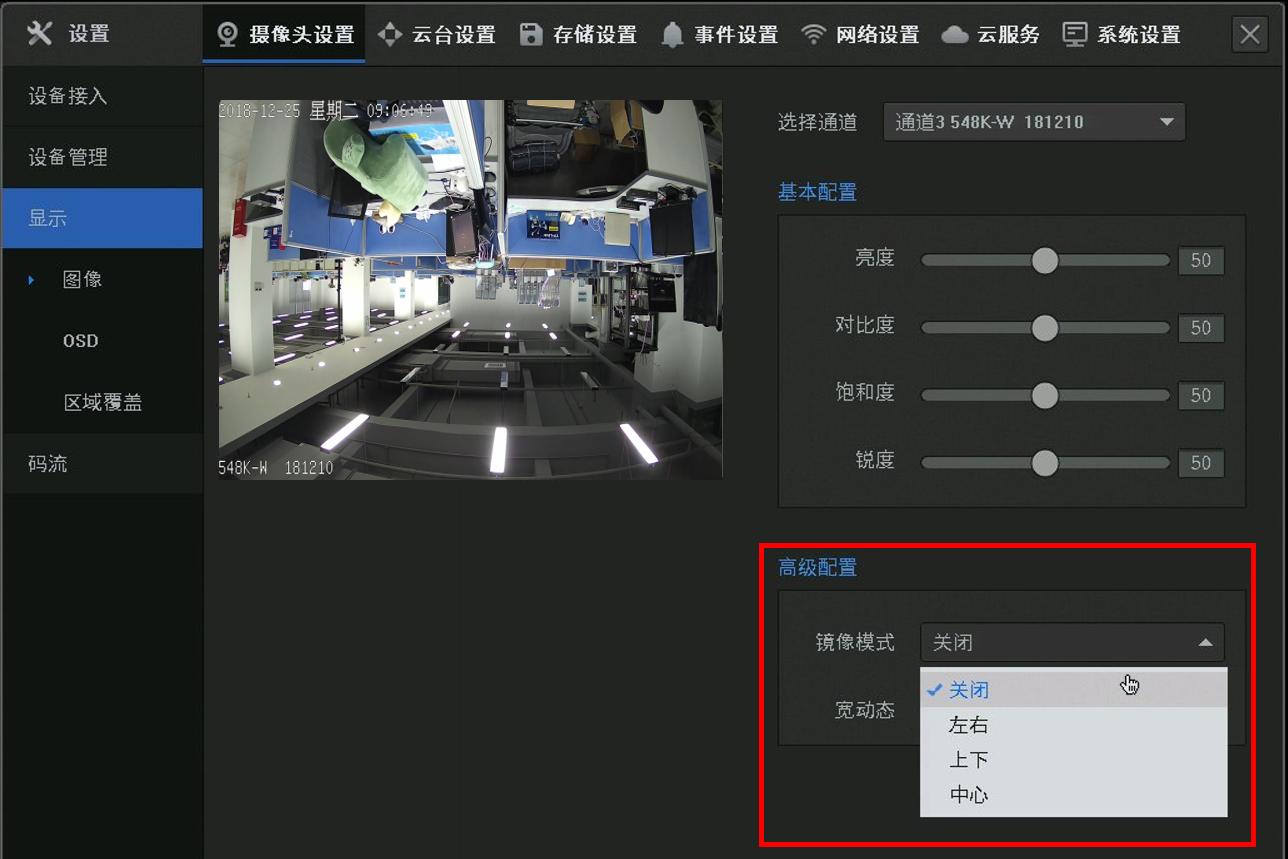Click the channel dropdown arrow
1288x859 pixels.
(x=1166, y=122)
